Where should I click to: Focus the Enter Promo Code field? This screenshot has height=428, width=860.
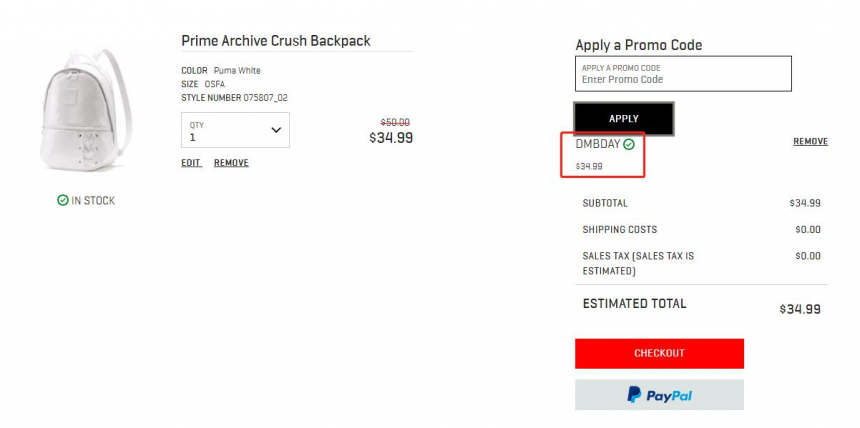click(683, 74)
